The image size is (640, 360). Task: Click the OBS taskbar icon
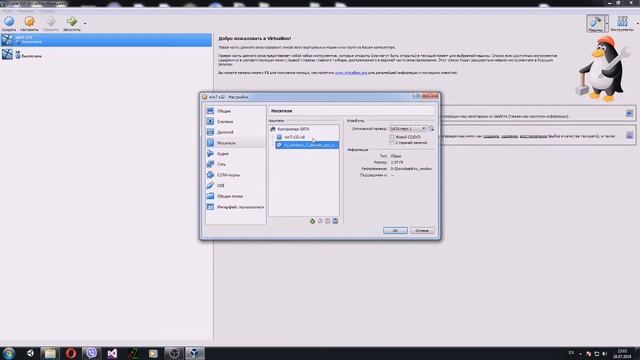click(174, 353)
